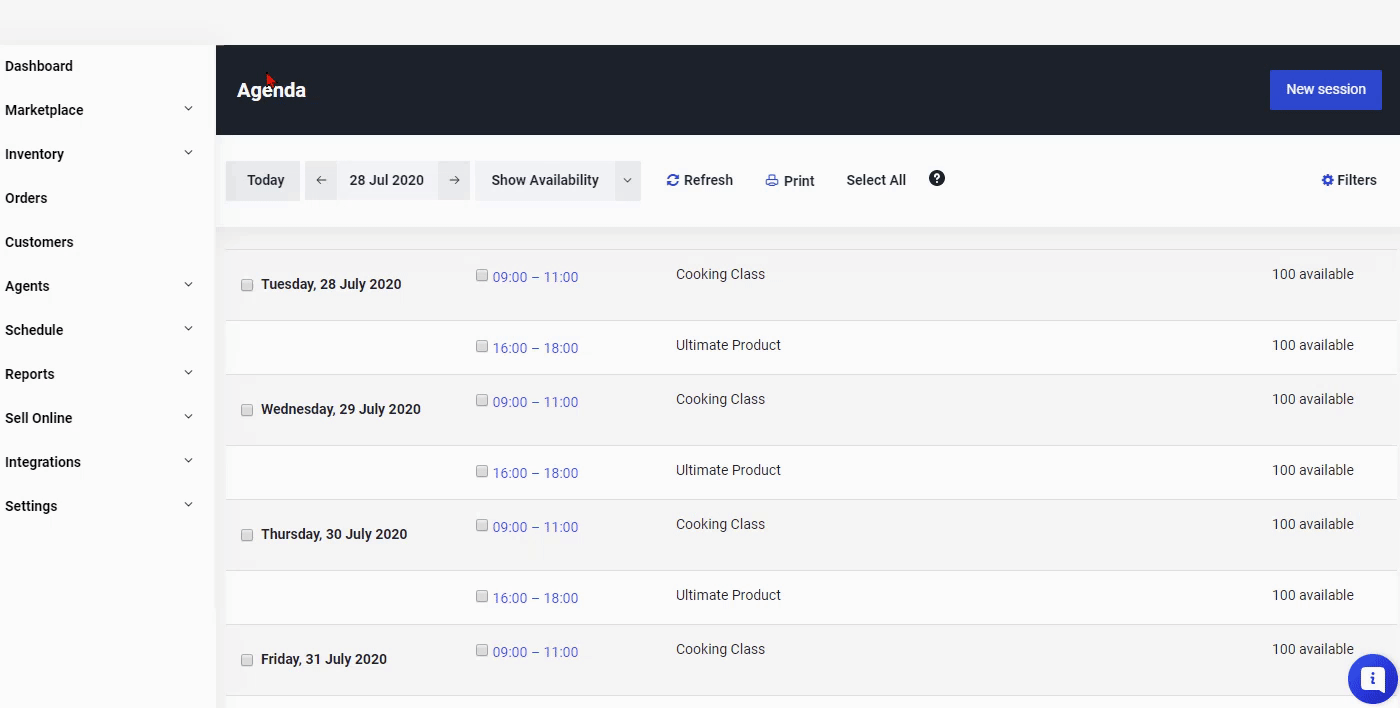
Task: Open Orders in the sidebar
Action: 26,198
